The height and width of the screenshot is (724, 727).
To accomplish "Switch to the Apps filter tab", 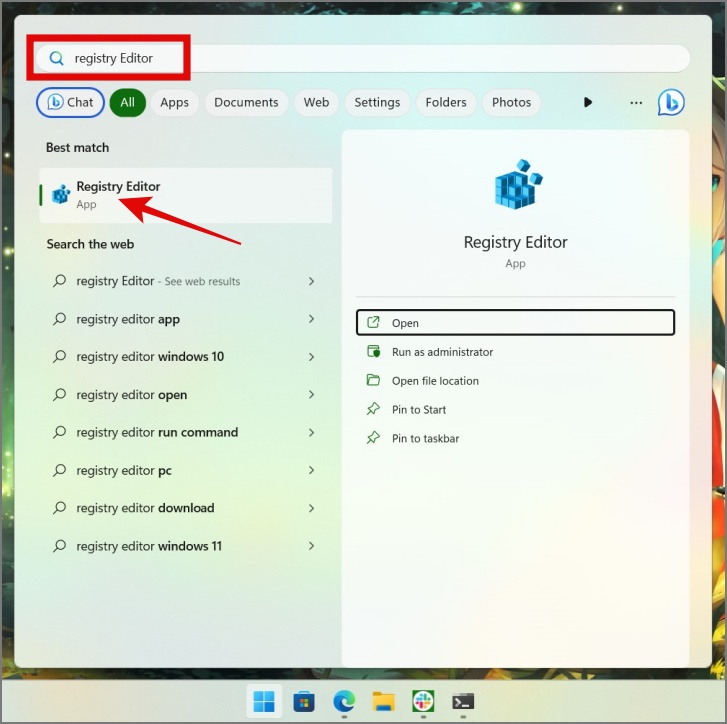I will pos(174,102).
